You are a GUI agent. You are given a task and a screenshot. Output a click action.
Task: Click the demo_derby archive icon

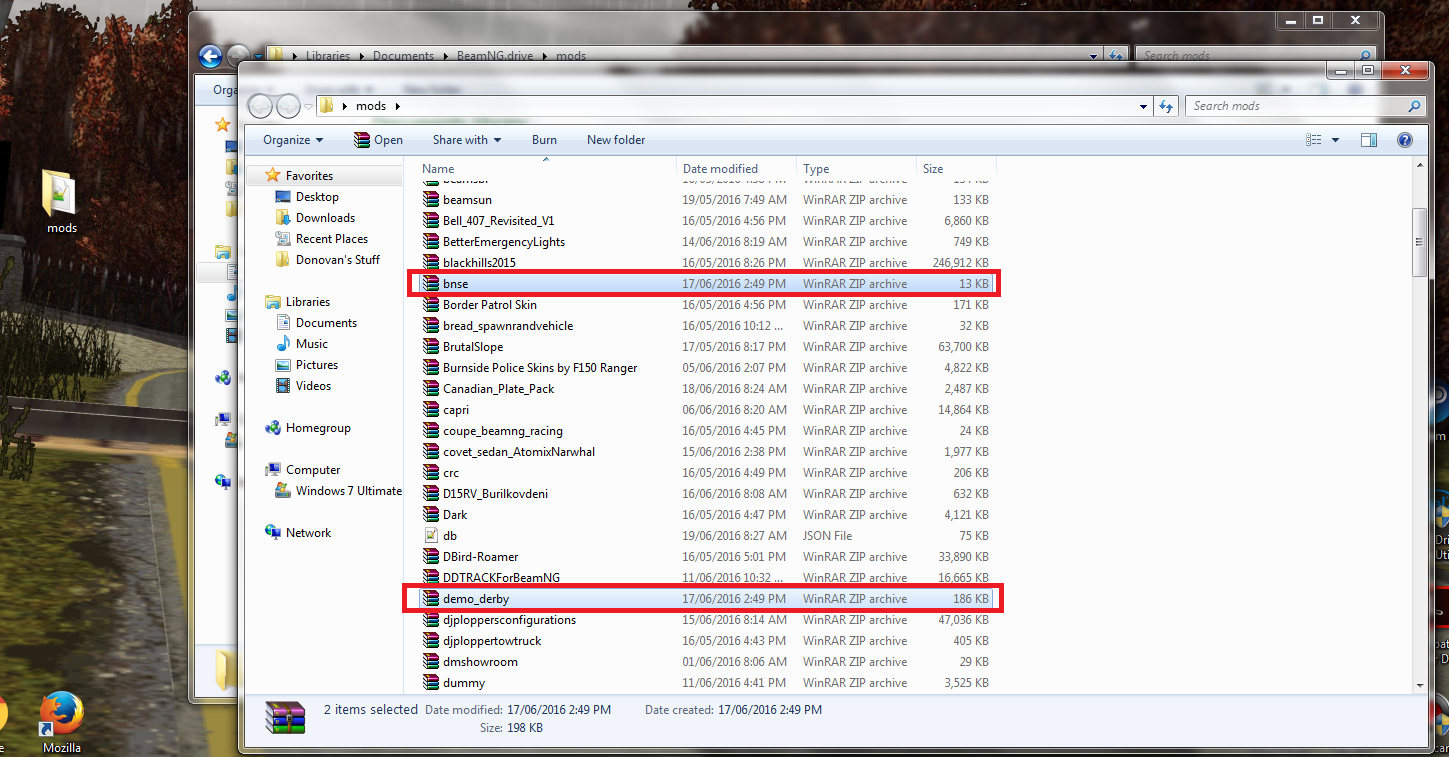coord(430,599)
